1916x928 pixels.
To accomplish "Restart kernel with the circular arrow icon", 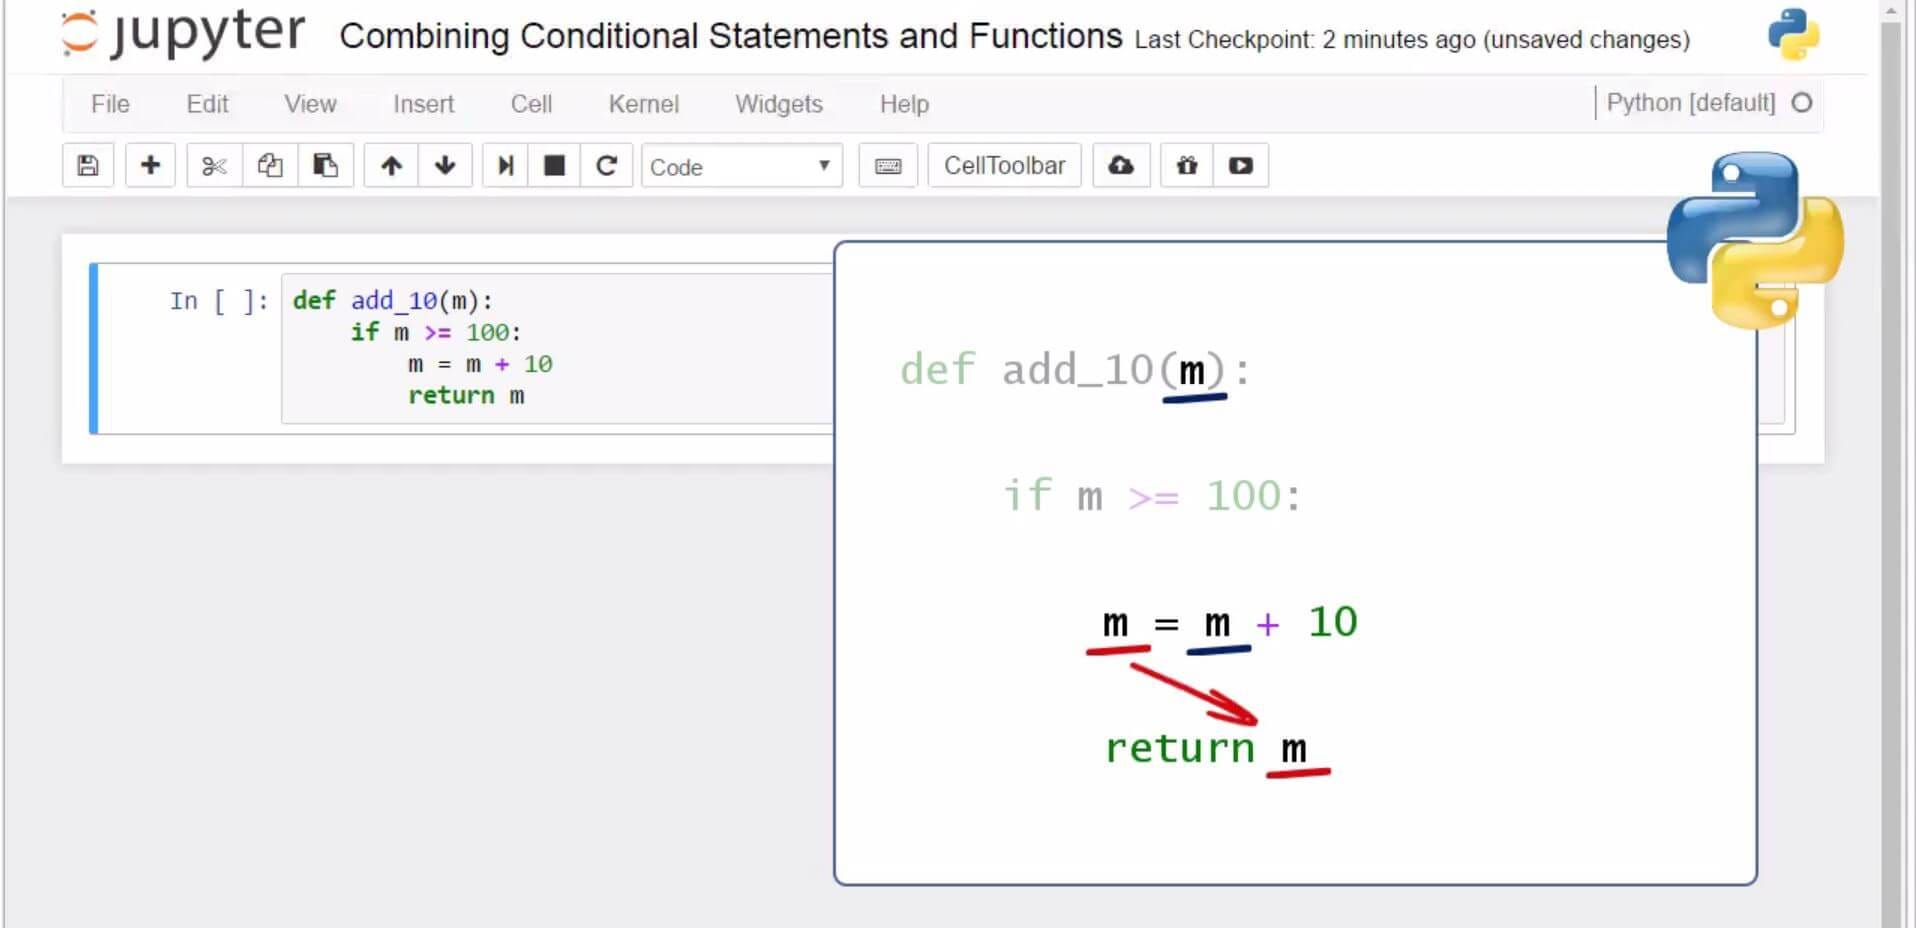I will (x=606, y=166).
